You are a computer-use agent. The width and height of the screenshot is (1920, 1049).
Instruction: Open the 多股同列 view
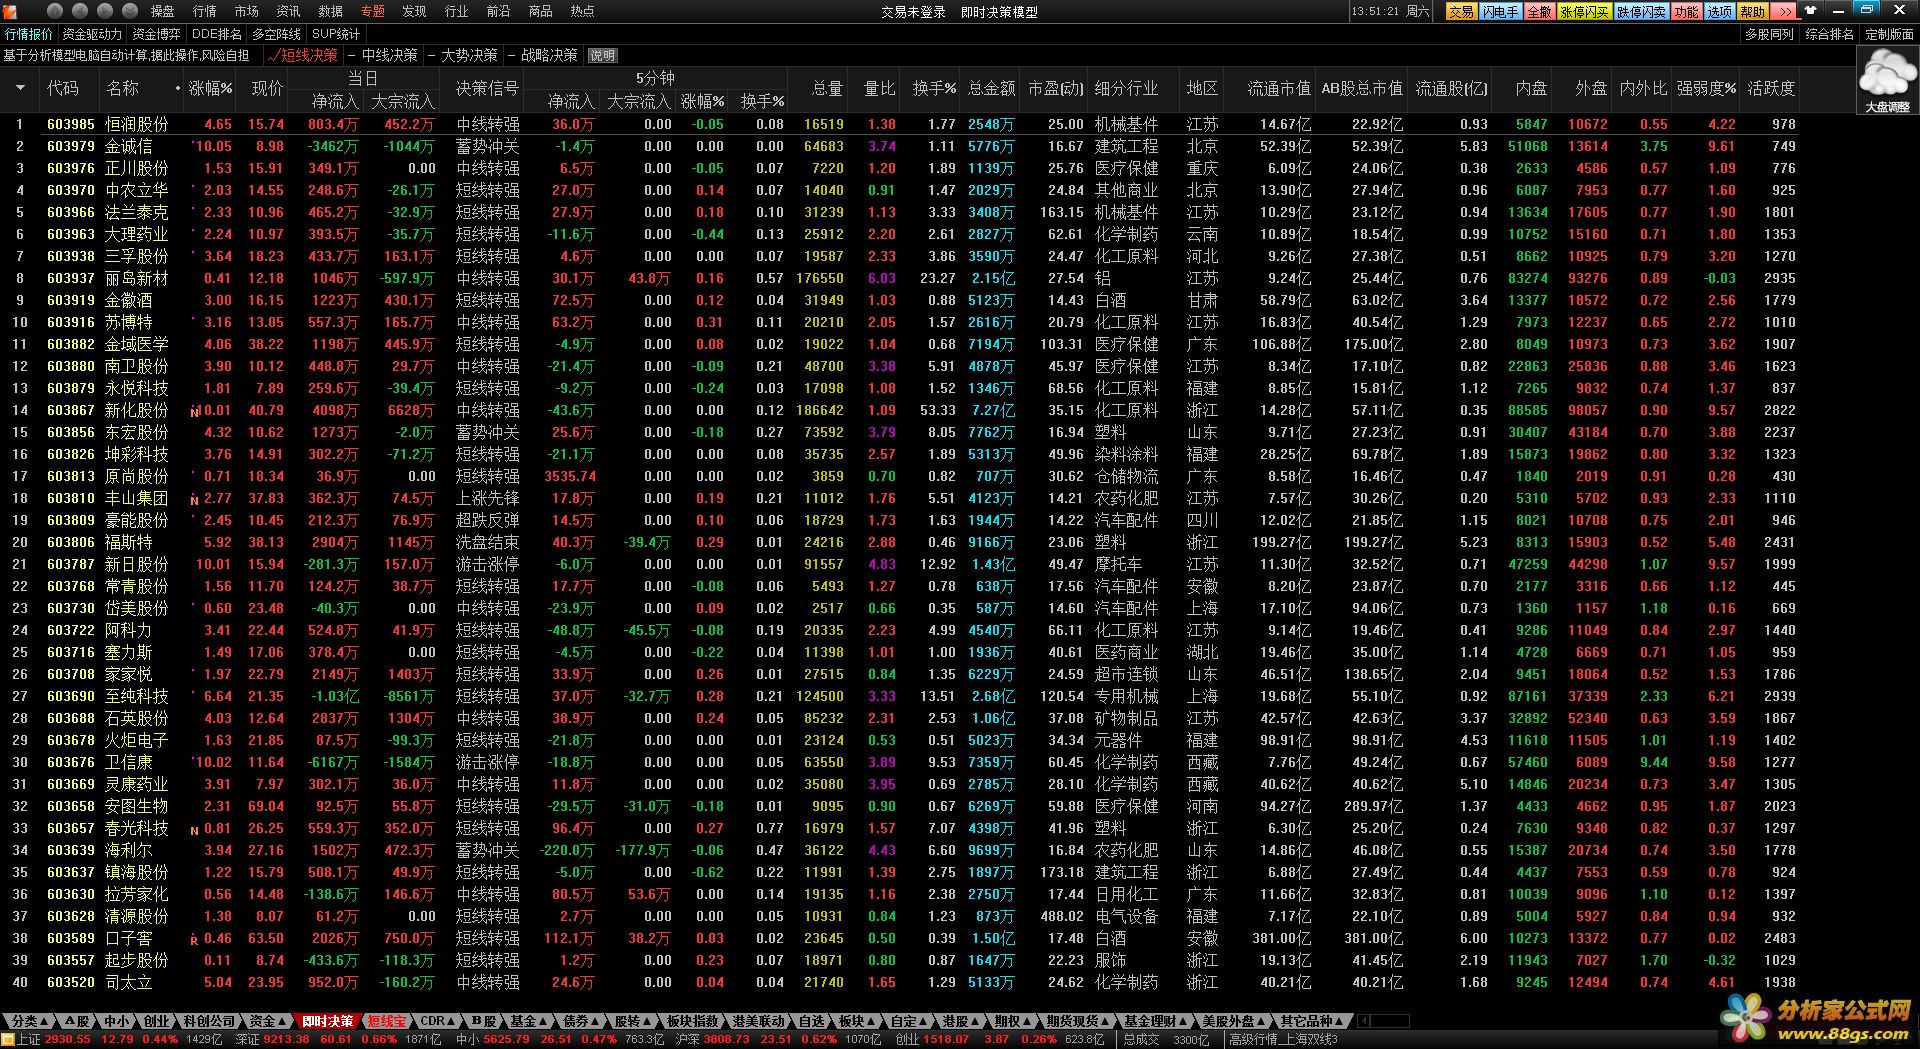coord(1769,34)
